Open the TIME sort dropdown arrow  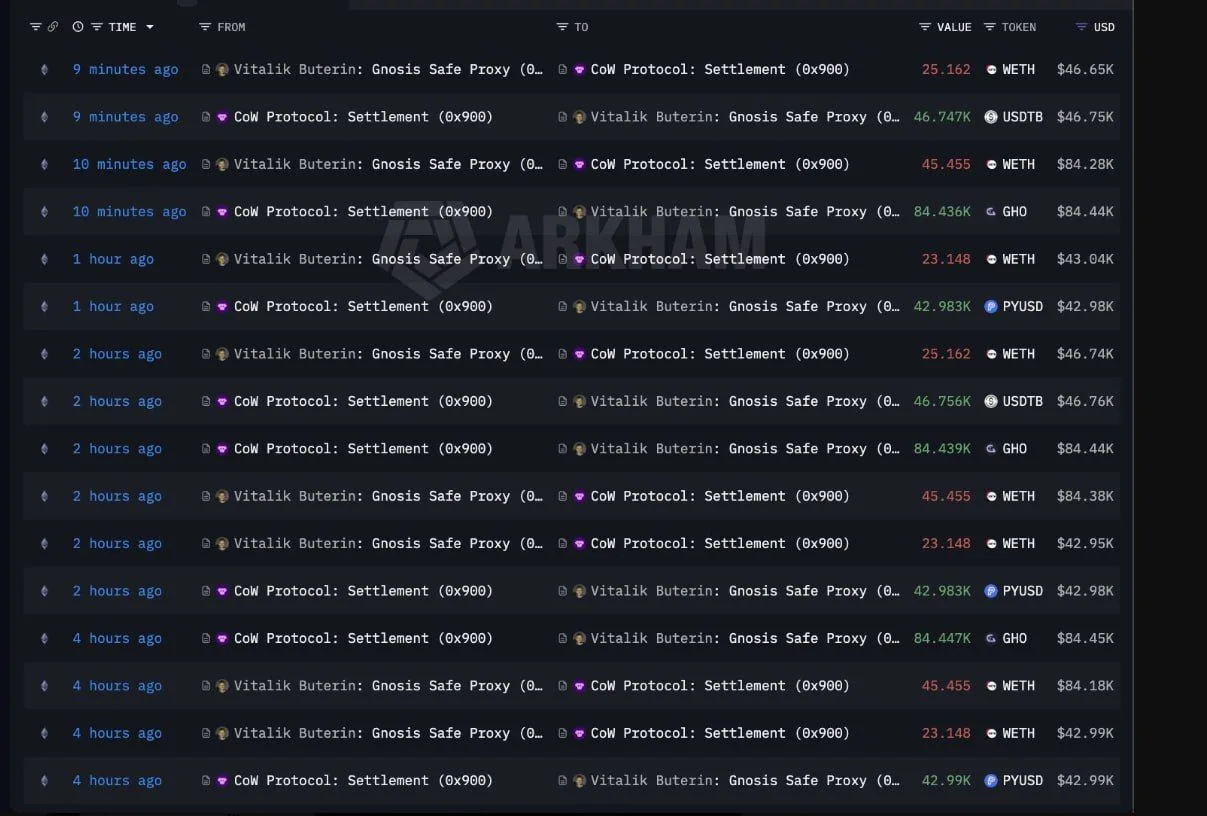click(x=150, y=27)
